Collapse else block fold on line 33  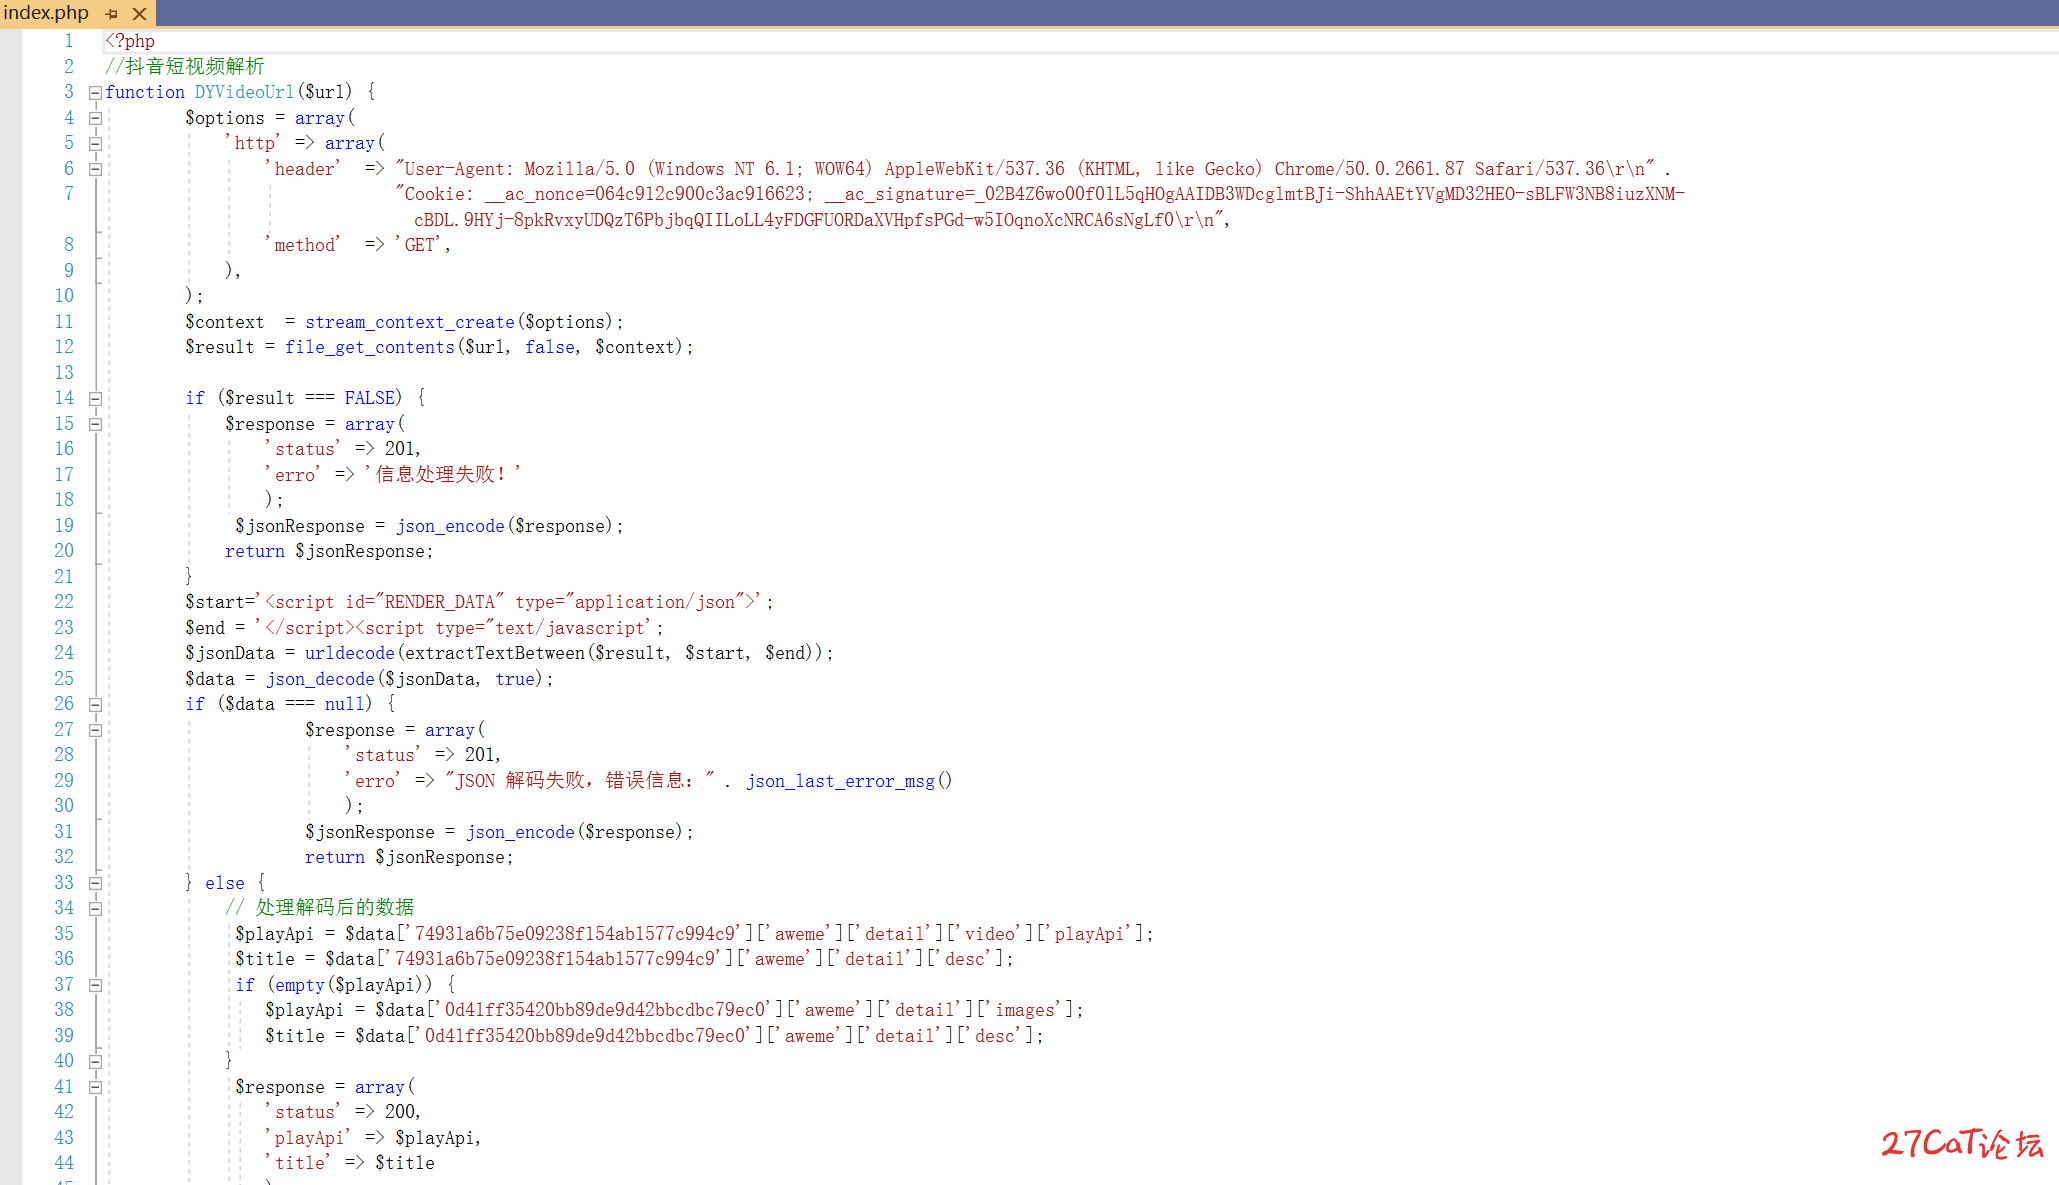tap(95, 883)
